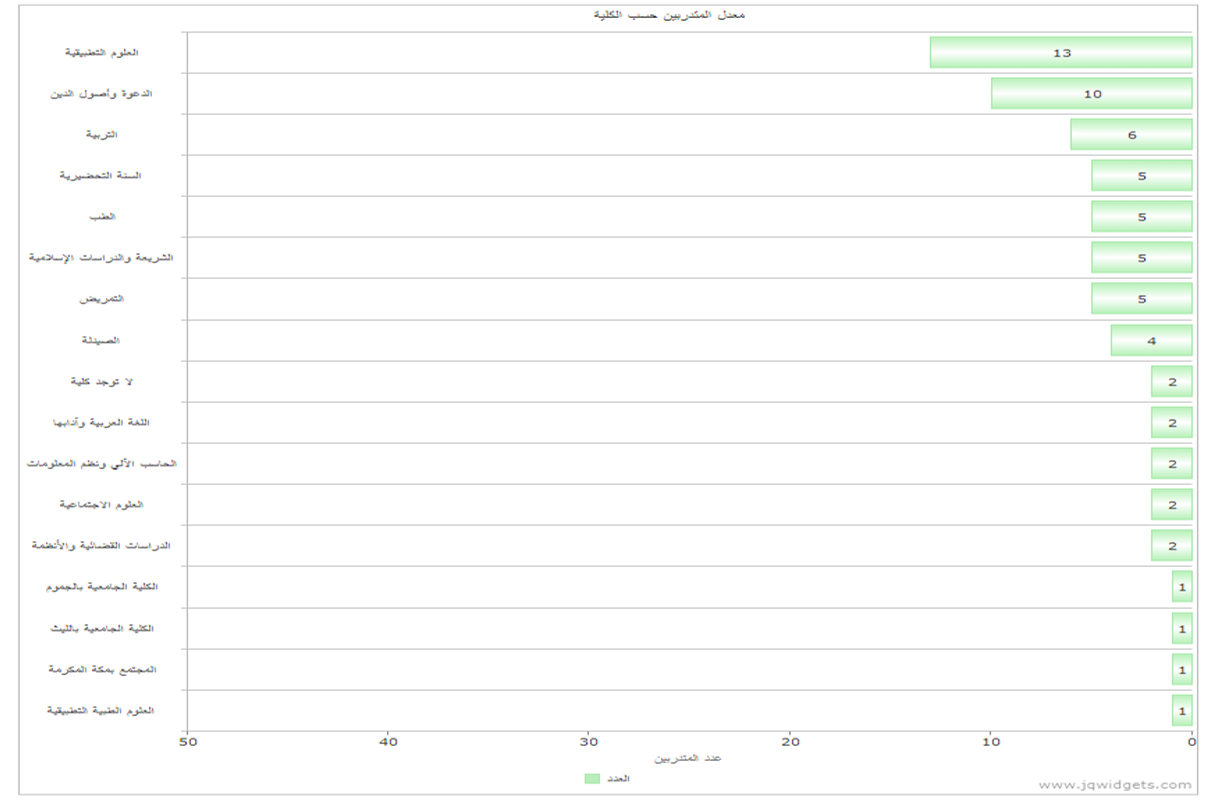Click the label المجتمع بمكة المكرمة
Screen dimensions: 1215x808
(101, 669)
